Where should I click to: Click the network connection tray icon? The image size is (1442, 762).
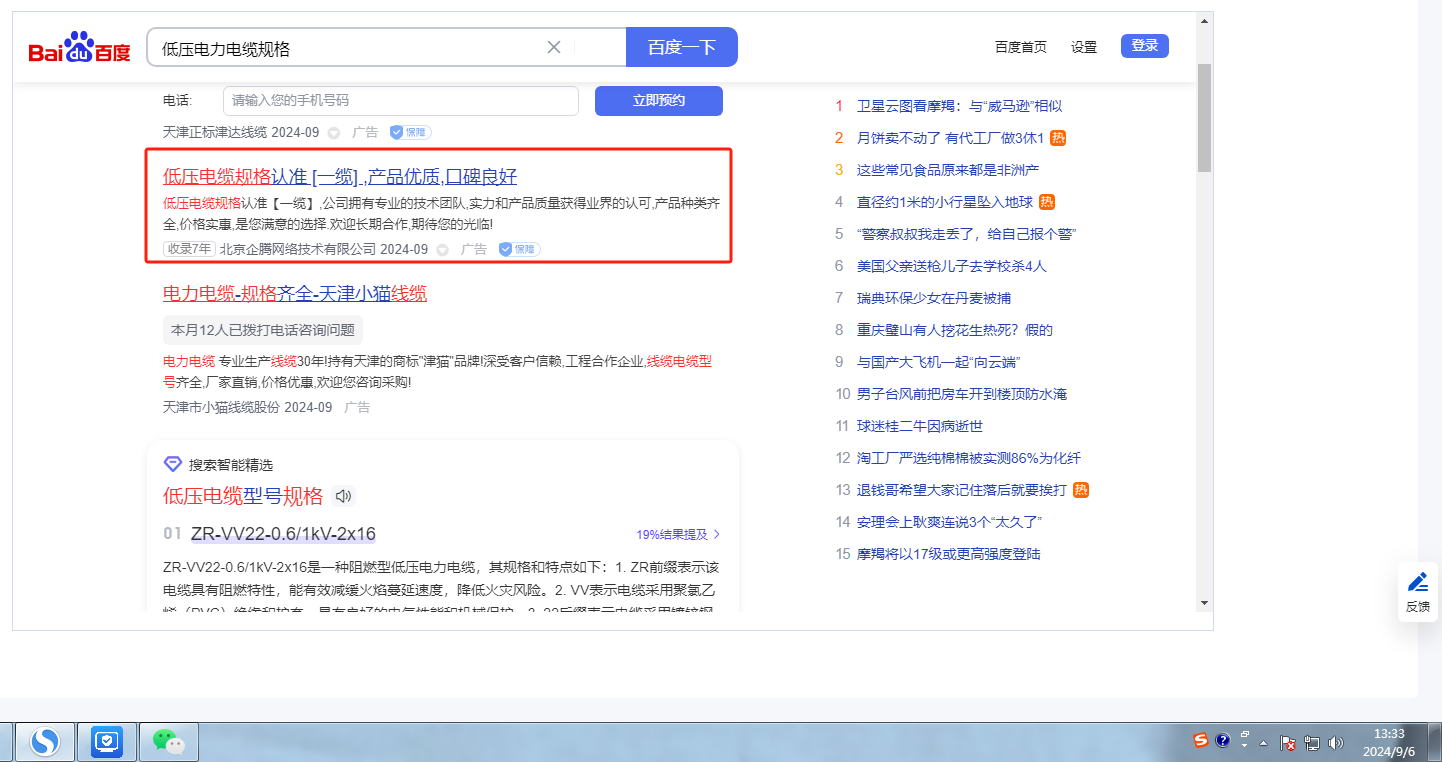tap(1311, 743)
